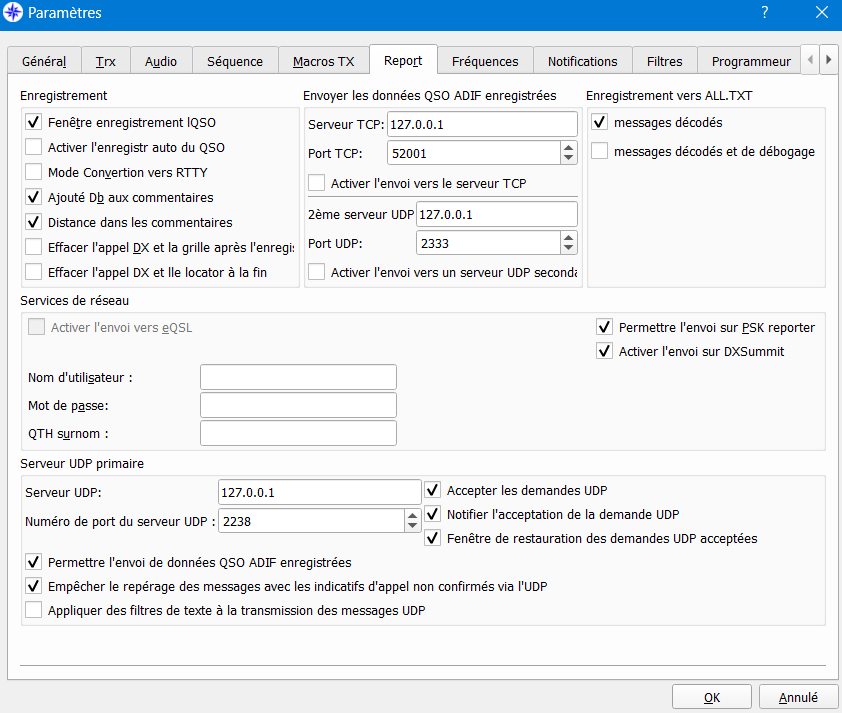The image size is (842, 713).
Task: Click the app icon in the title bar
Action: [13, 12]
